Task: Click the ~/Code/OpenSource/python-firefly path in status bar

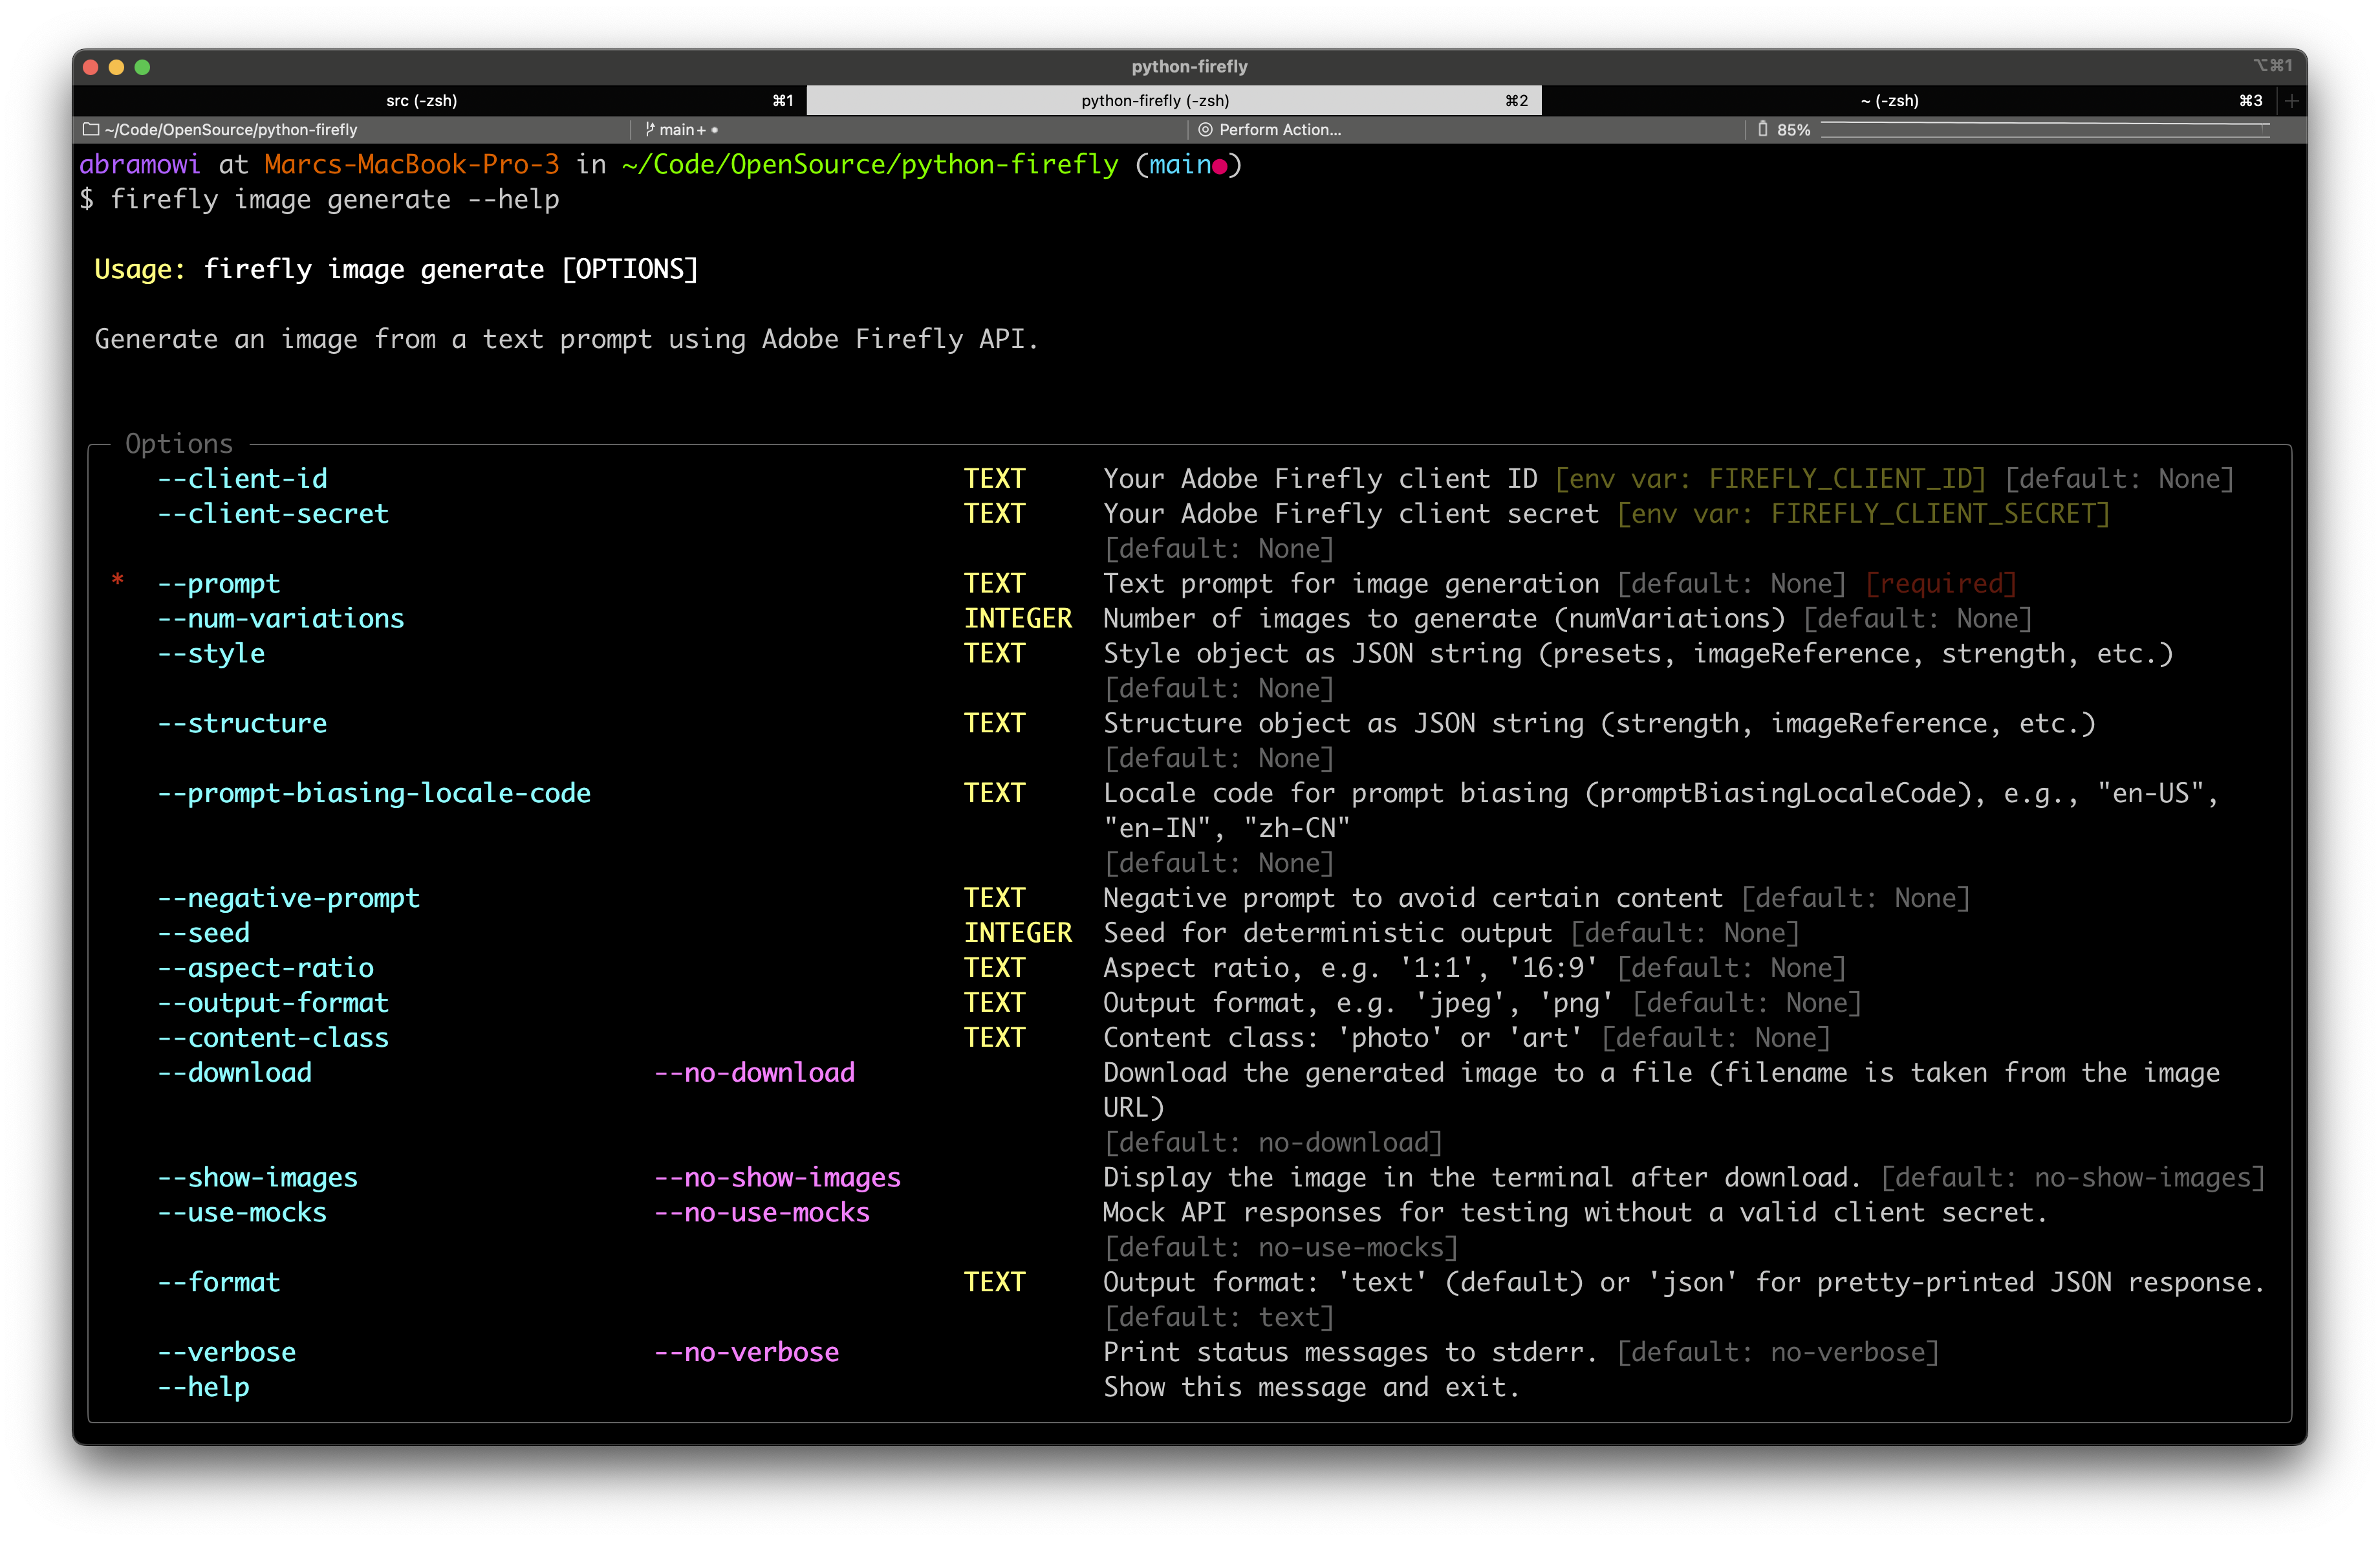Action: [231, 129]
